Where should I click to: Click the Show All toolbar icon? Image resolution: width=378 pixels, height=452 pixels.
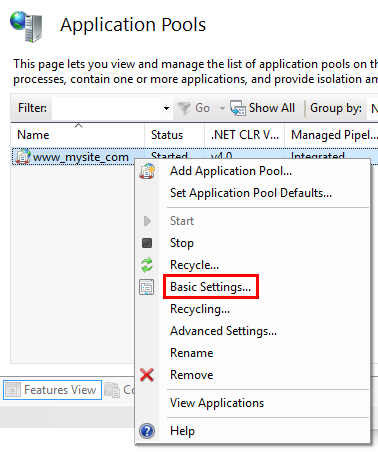coord(238,108)
